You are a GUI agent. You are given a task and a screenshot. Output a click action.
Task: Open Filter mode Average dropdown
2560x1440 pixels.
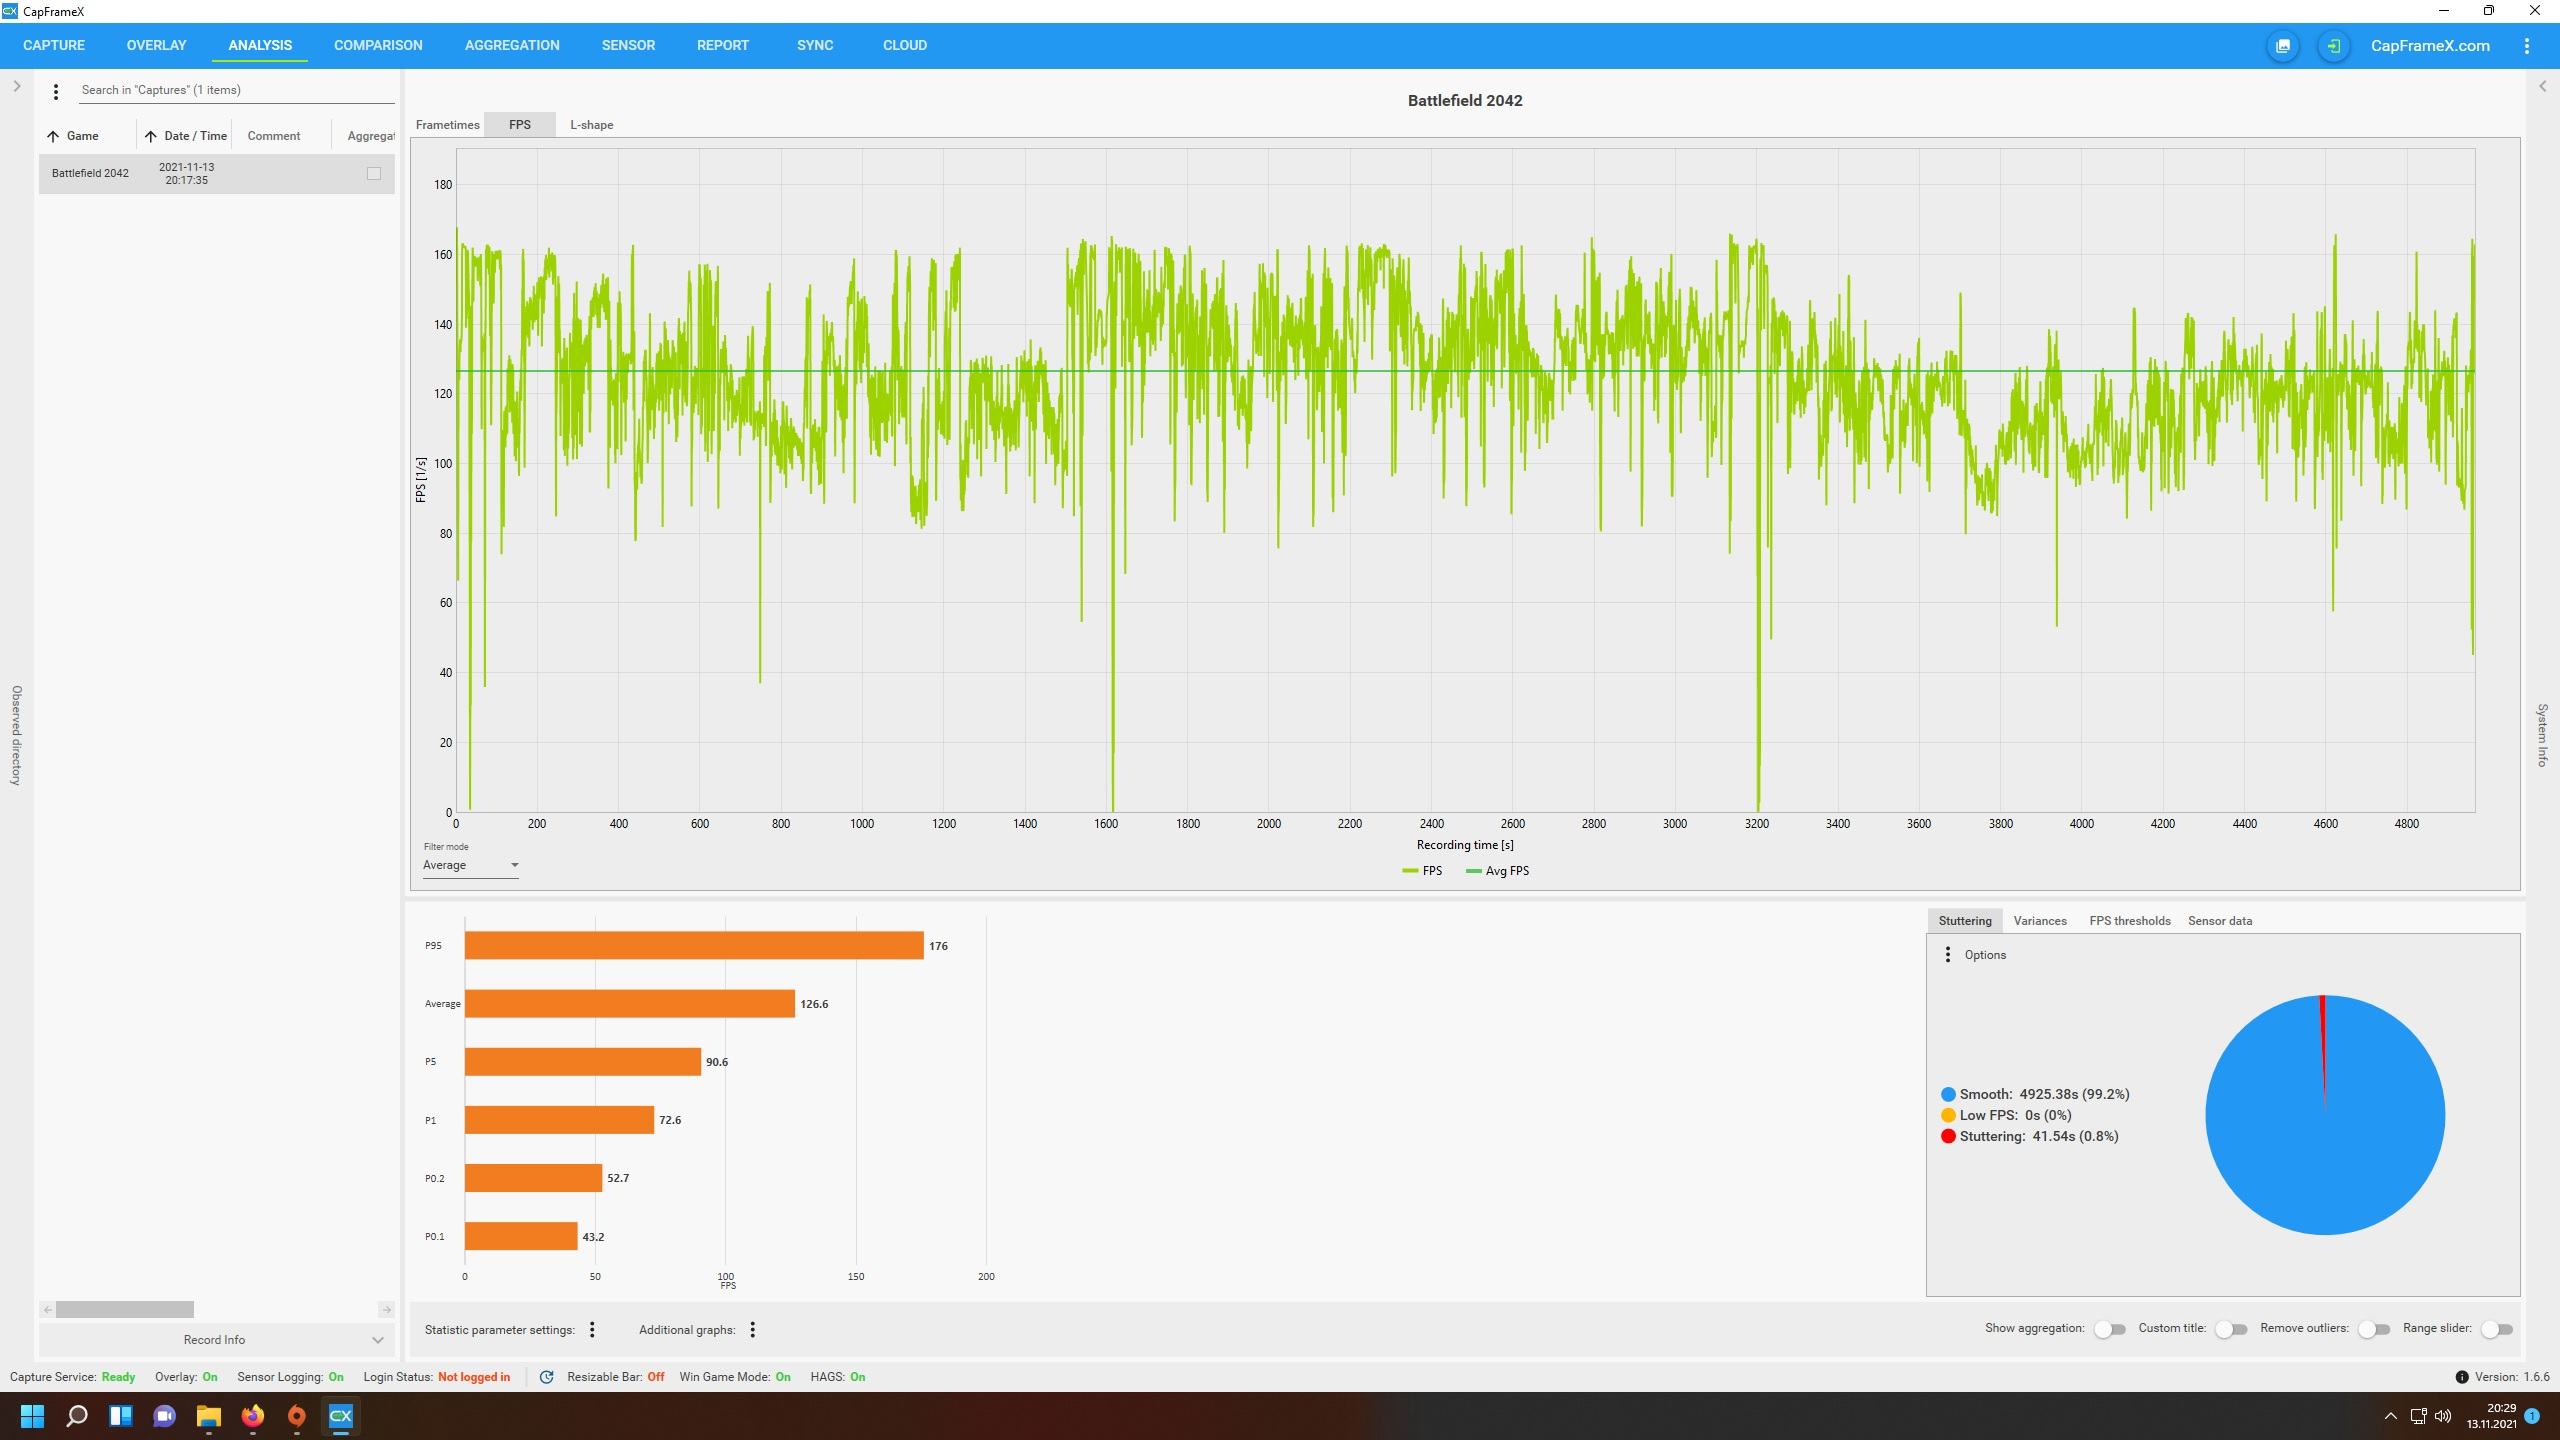click(470, 866)
